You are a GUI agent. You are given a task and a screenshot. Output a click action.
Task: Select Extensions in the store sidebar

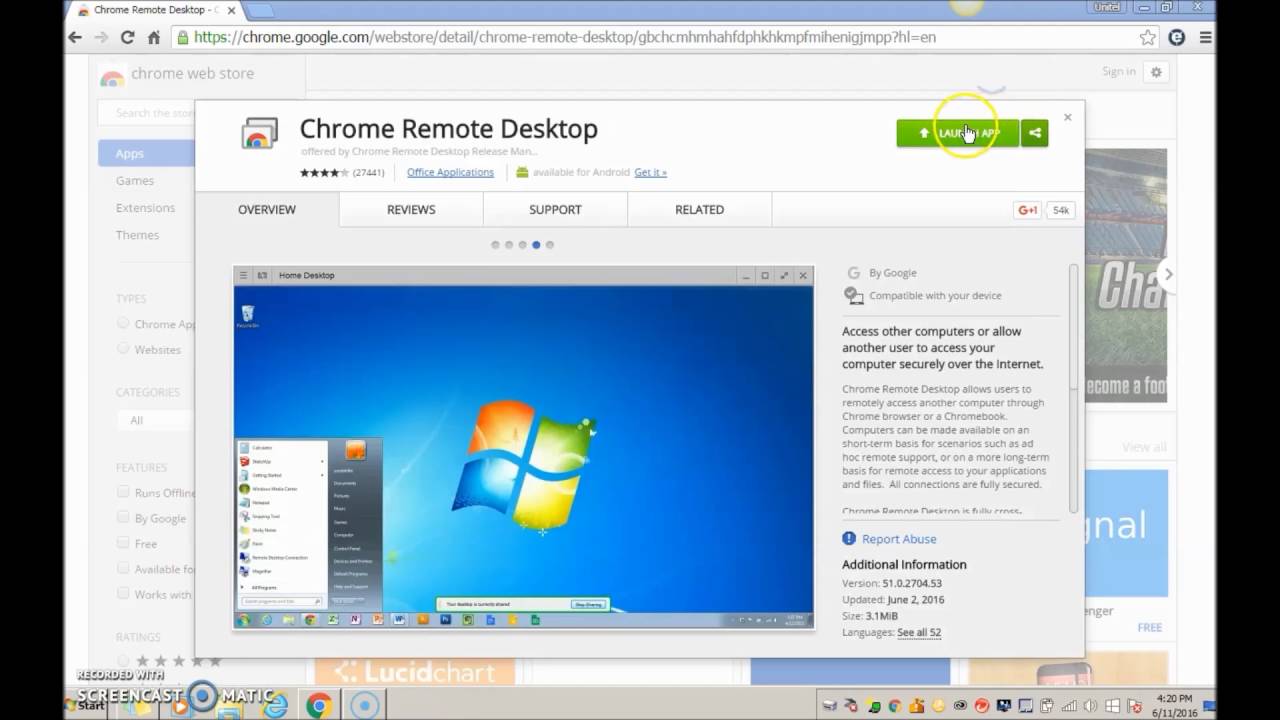145,208
